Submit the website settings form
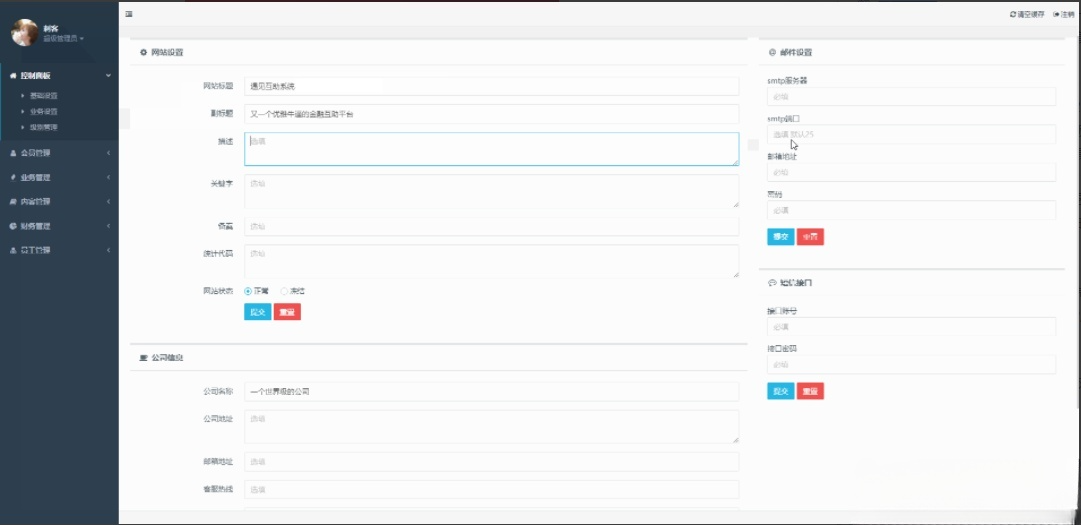1081x525 pixels. (x=257, y=312)
